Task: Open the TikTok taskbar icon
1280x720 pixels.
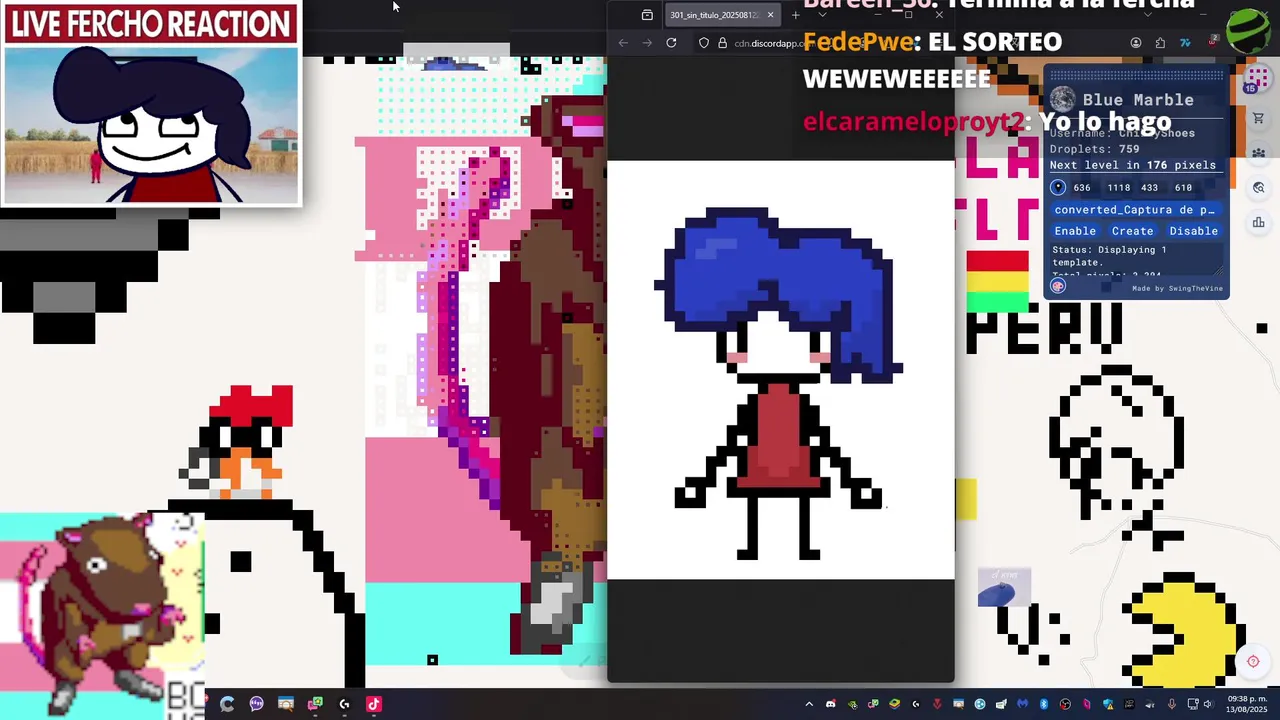Action: (x=374, y=704)
